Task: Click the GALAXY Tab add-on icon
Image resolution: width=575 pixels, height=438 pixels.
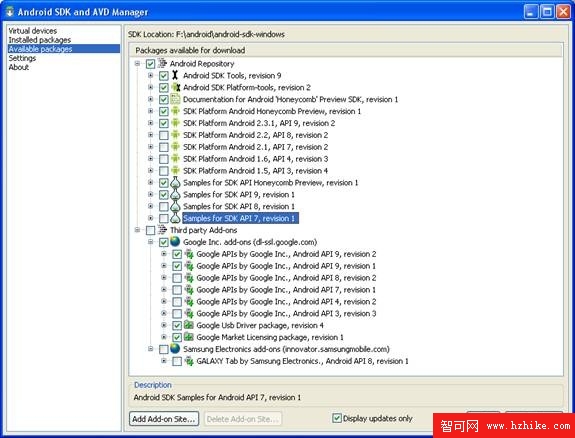Action: (189, 361)
